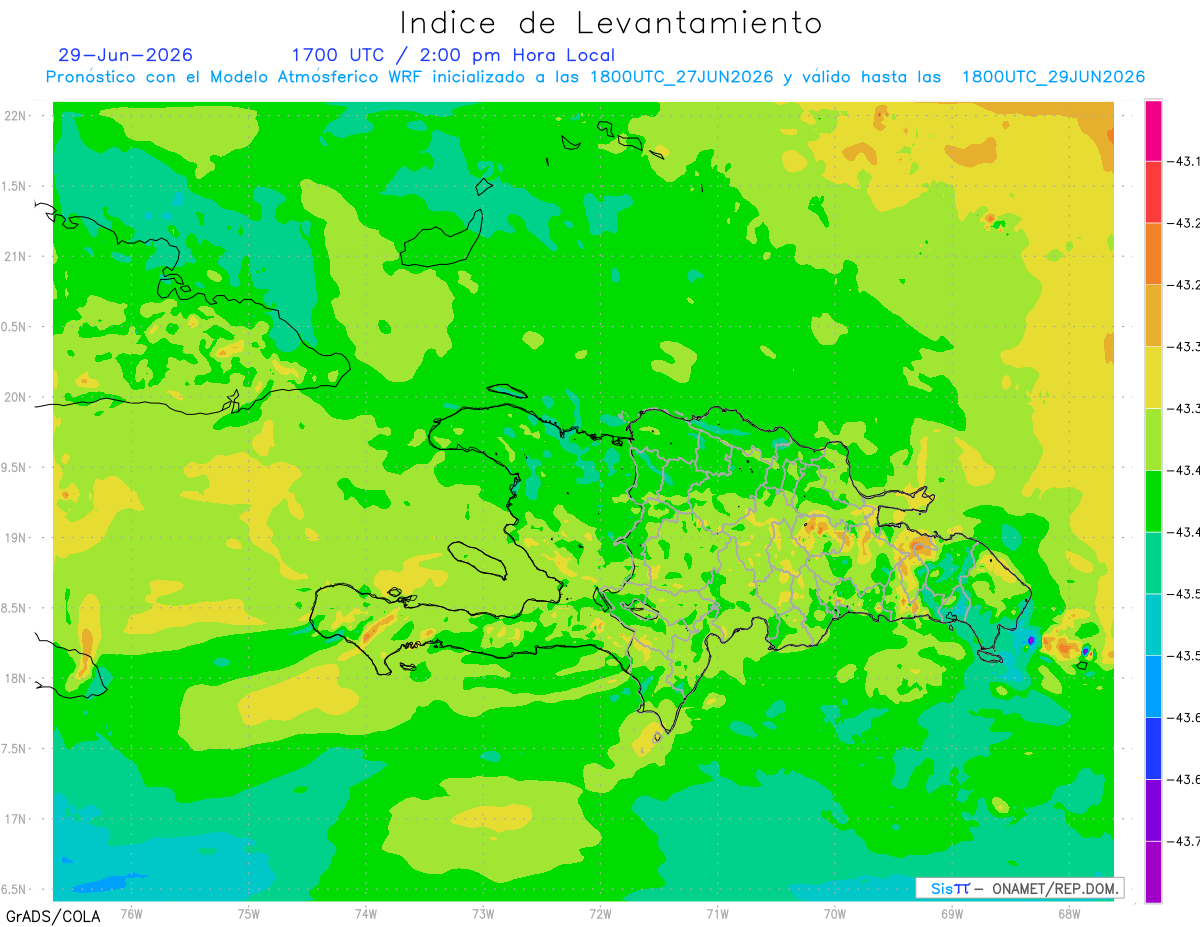Screen dimensions: 1200x927
Task: Select the bright green swatch in the color bar
Action: [x=1153, y=501]
